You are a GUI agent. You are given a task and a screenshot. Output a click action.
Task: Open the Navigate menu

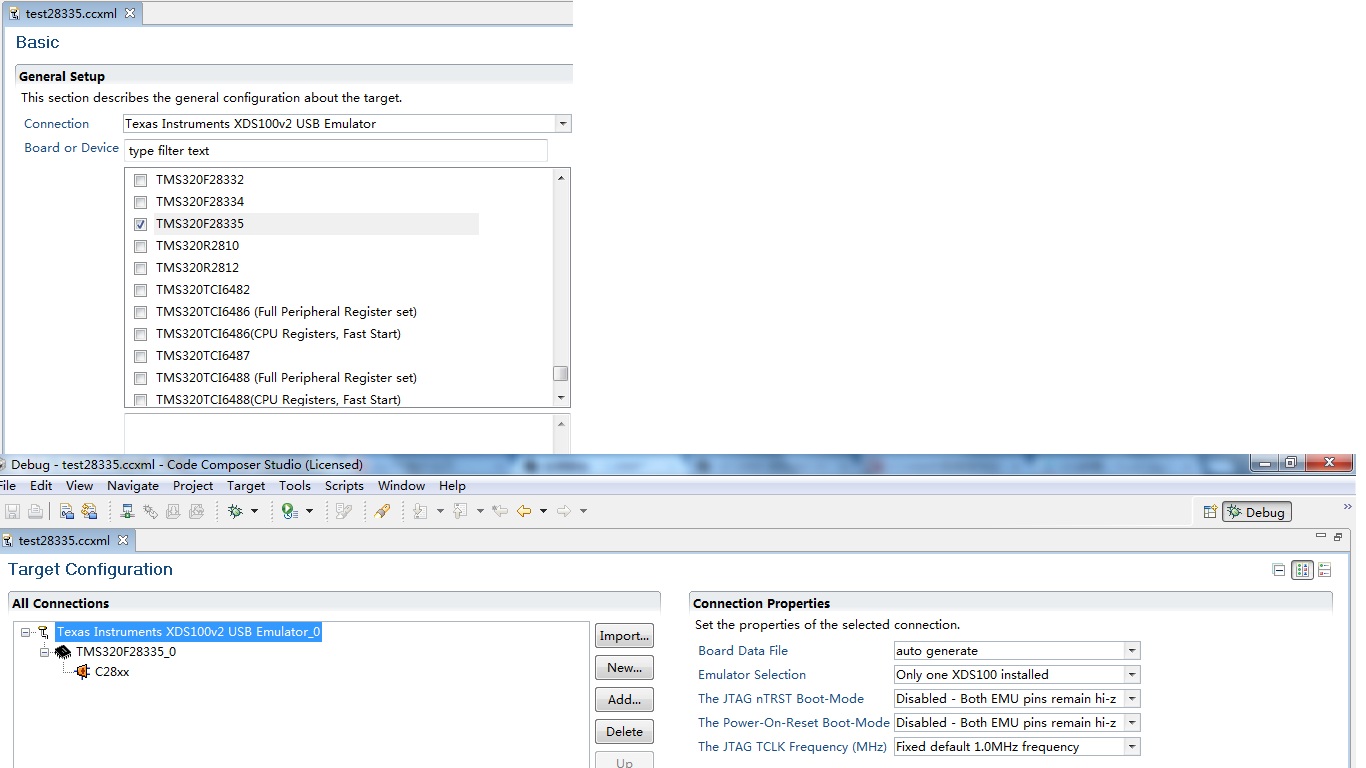pos(133,486)
